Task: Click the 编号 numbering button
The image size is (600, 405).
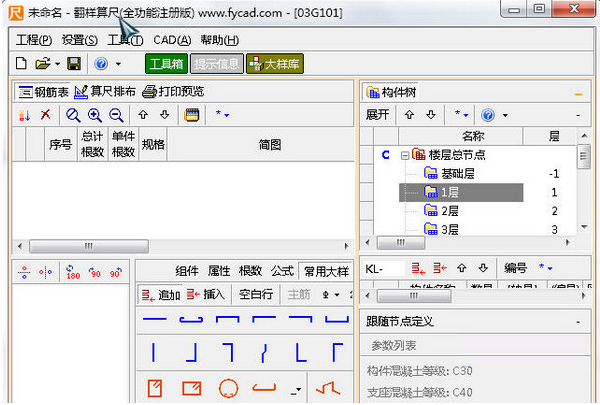Action: pos(515,268)
